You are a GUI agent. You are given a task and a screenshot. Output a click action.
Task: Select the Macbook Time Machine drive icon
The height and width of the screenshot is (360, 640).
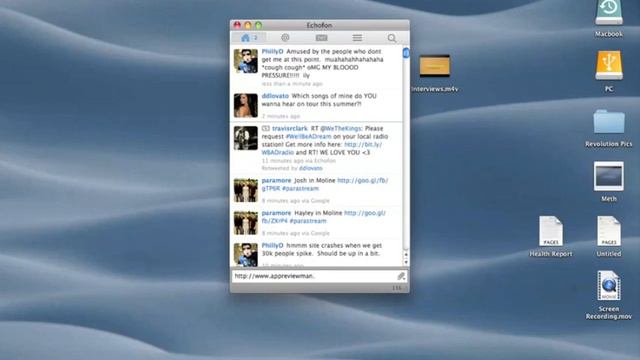point(609,13)
